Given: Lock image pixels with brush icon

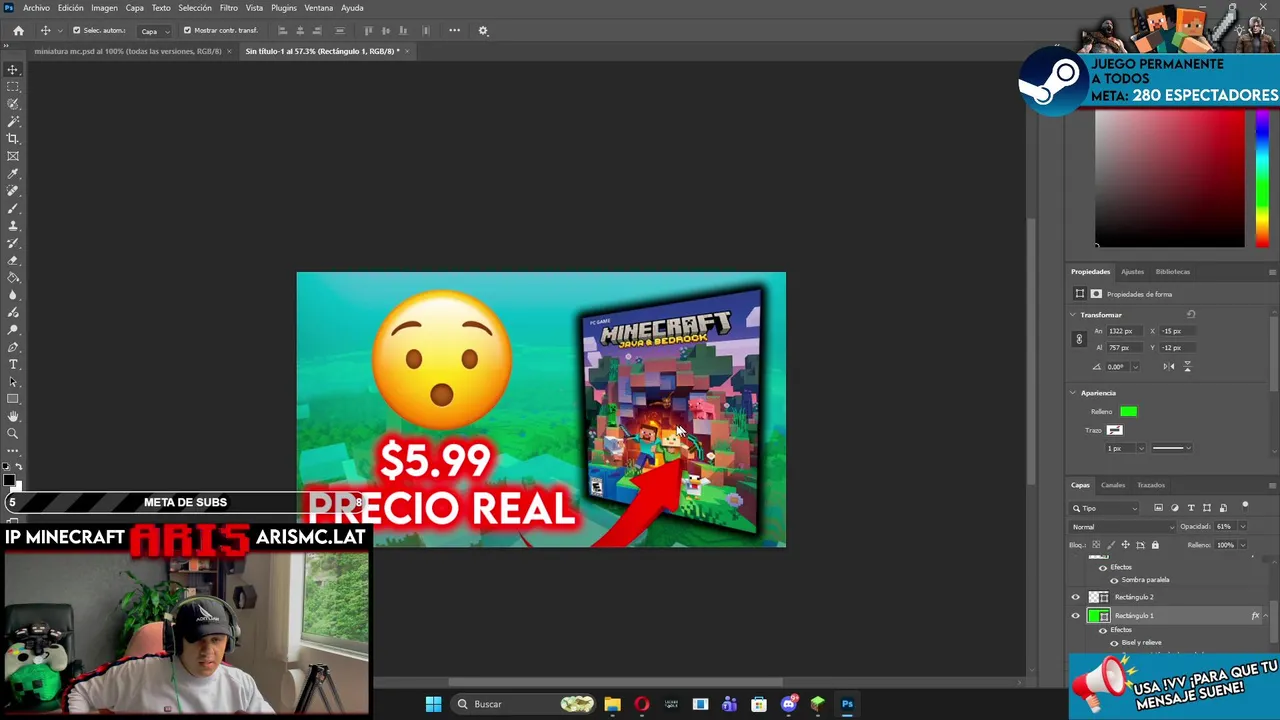Looking at the screenshot, I should (x=1110, y=545).
